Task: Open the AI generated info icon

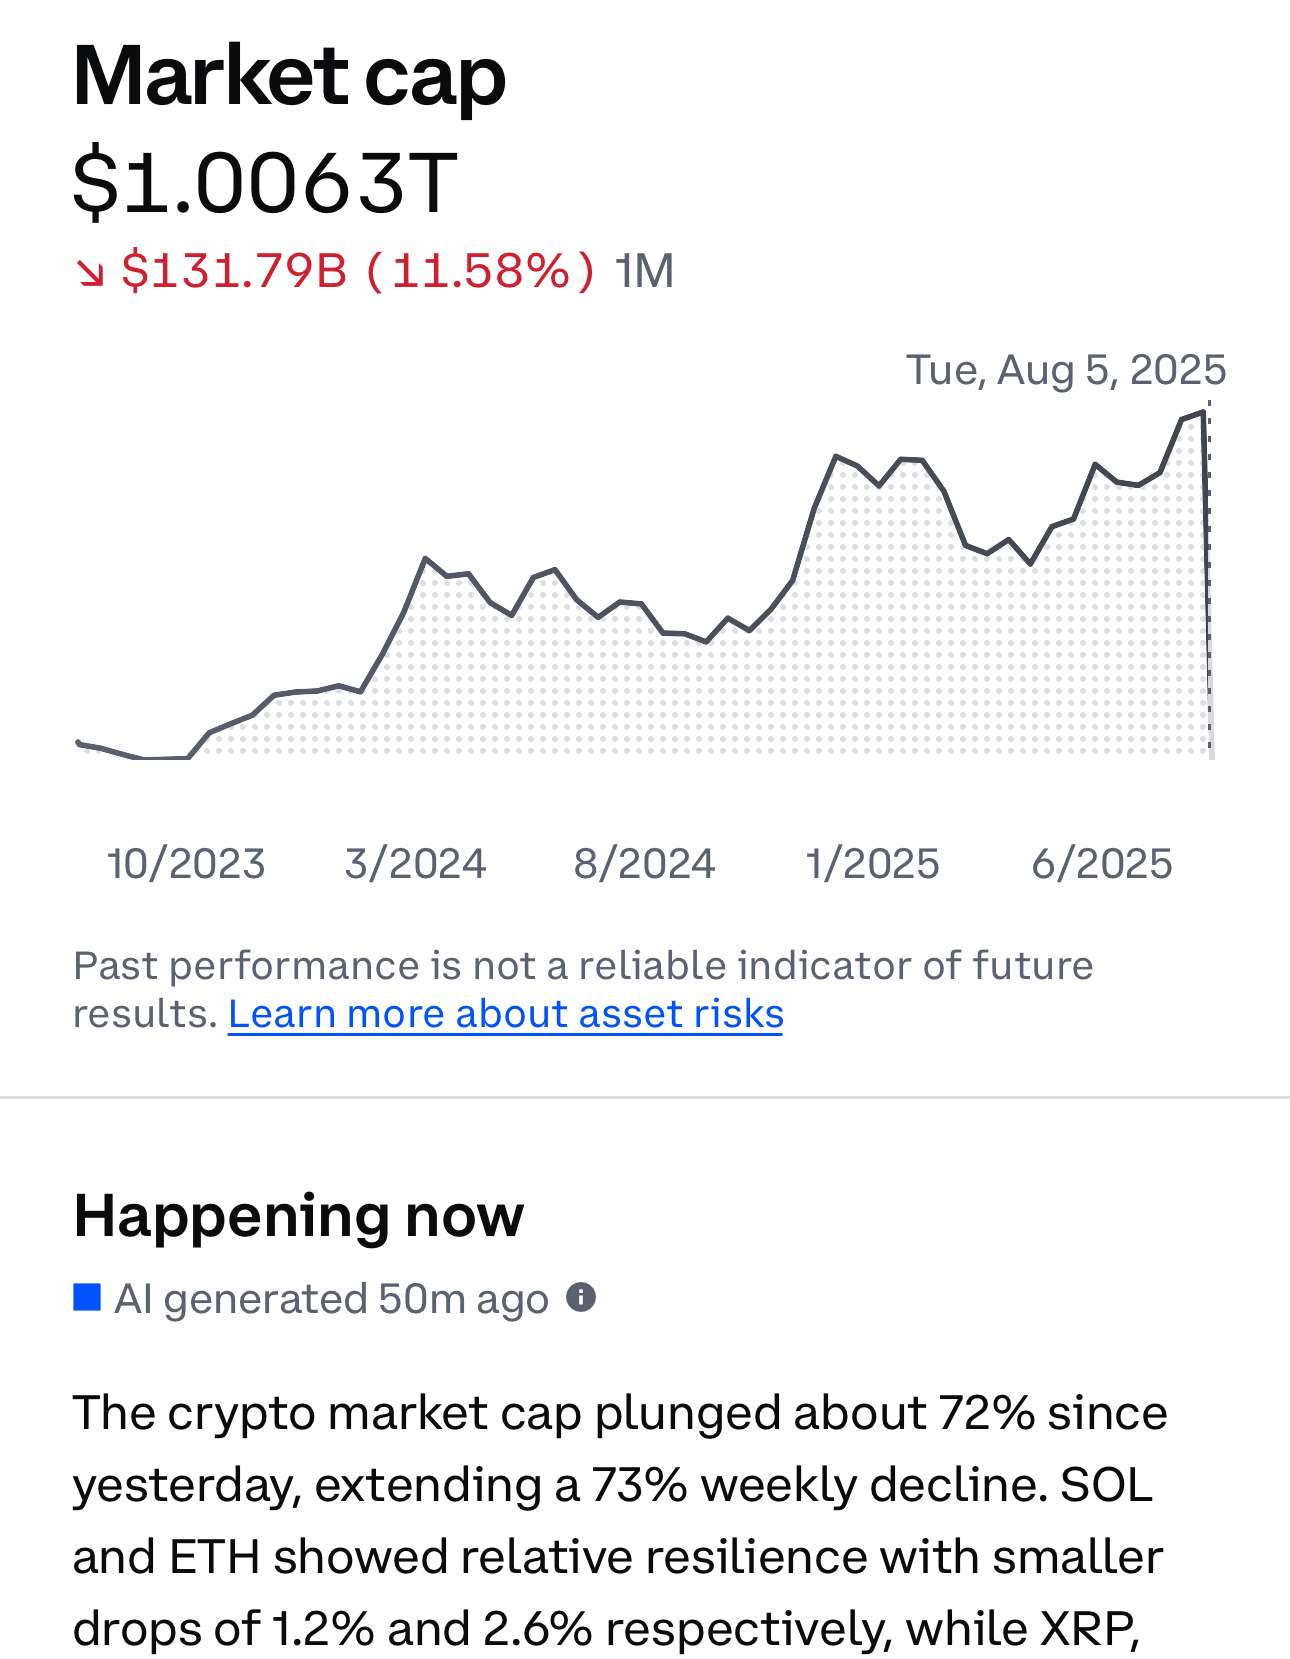Action: 581,1298
